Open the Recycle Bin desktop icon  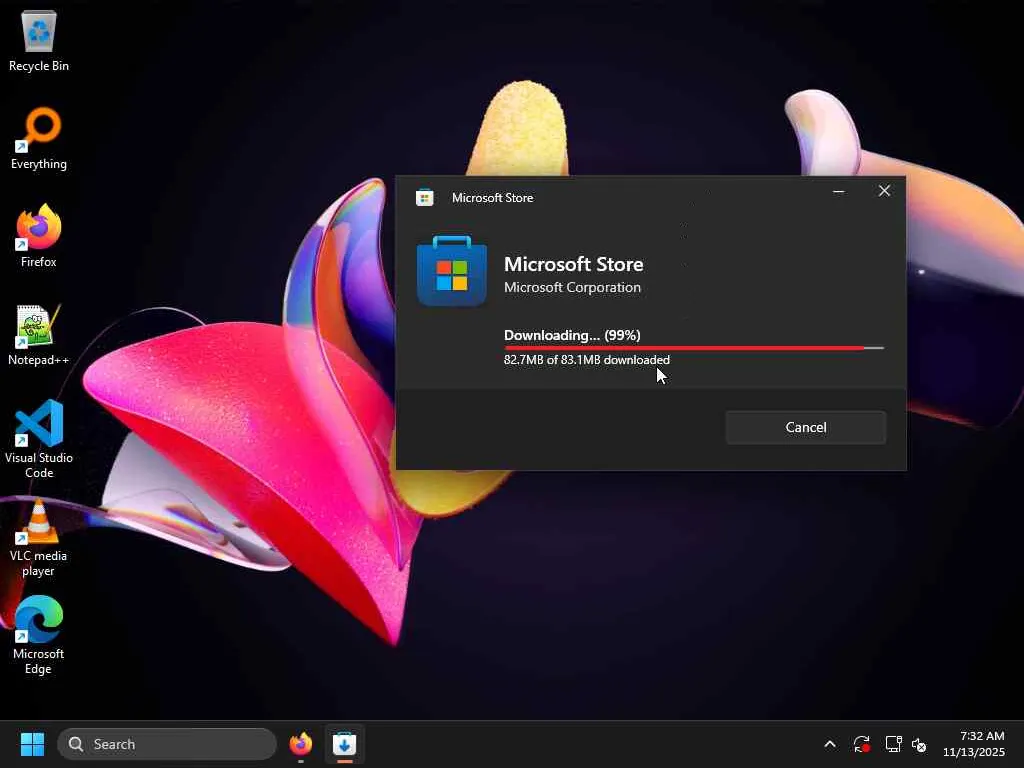[x=39, y=41]
